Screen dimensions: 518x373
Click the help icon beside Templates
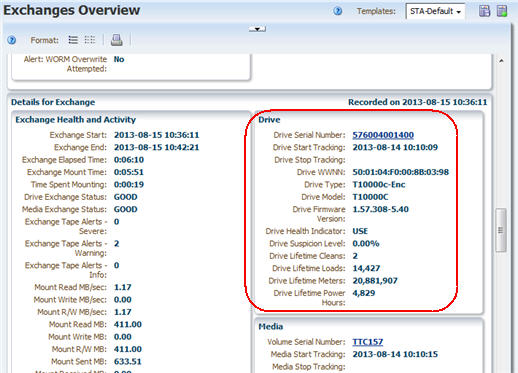338,11
